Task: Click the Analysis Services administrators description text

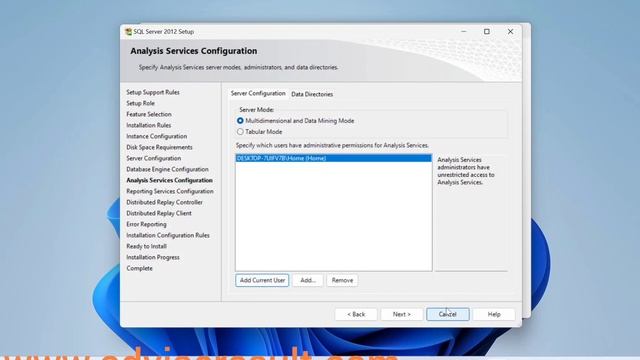Action: tap(466, 171)
